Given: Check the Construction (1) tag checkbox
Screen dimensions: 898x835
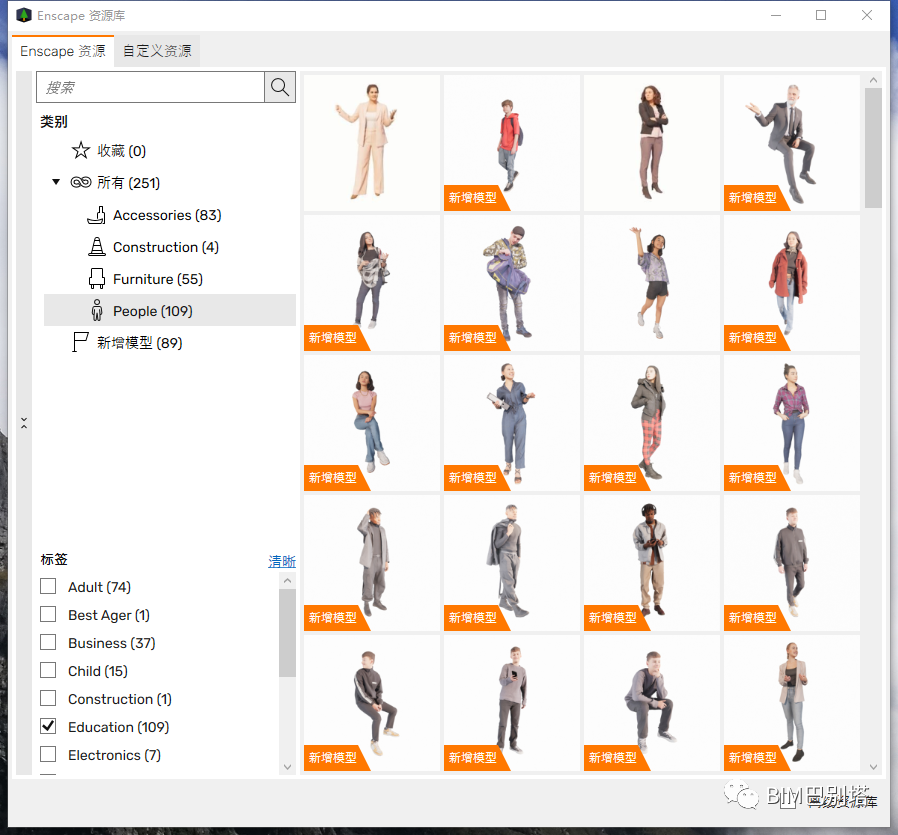Looking at the screenshot, I should click(48, 699).
